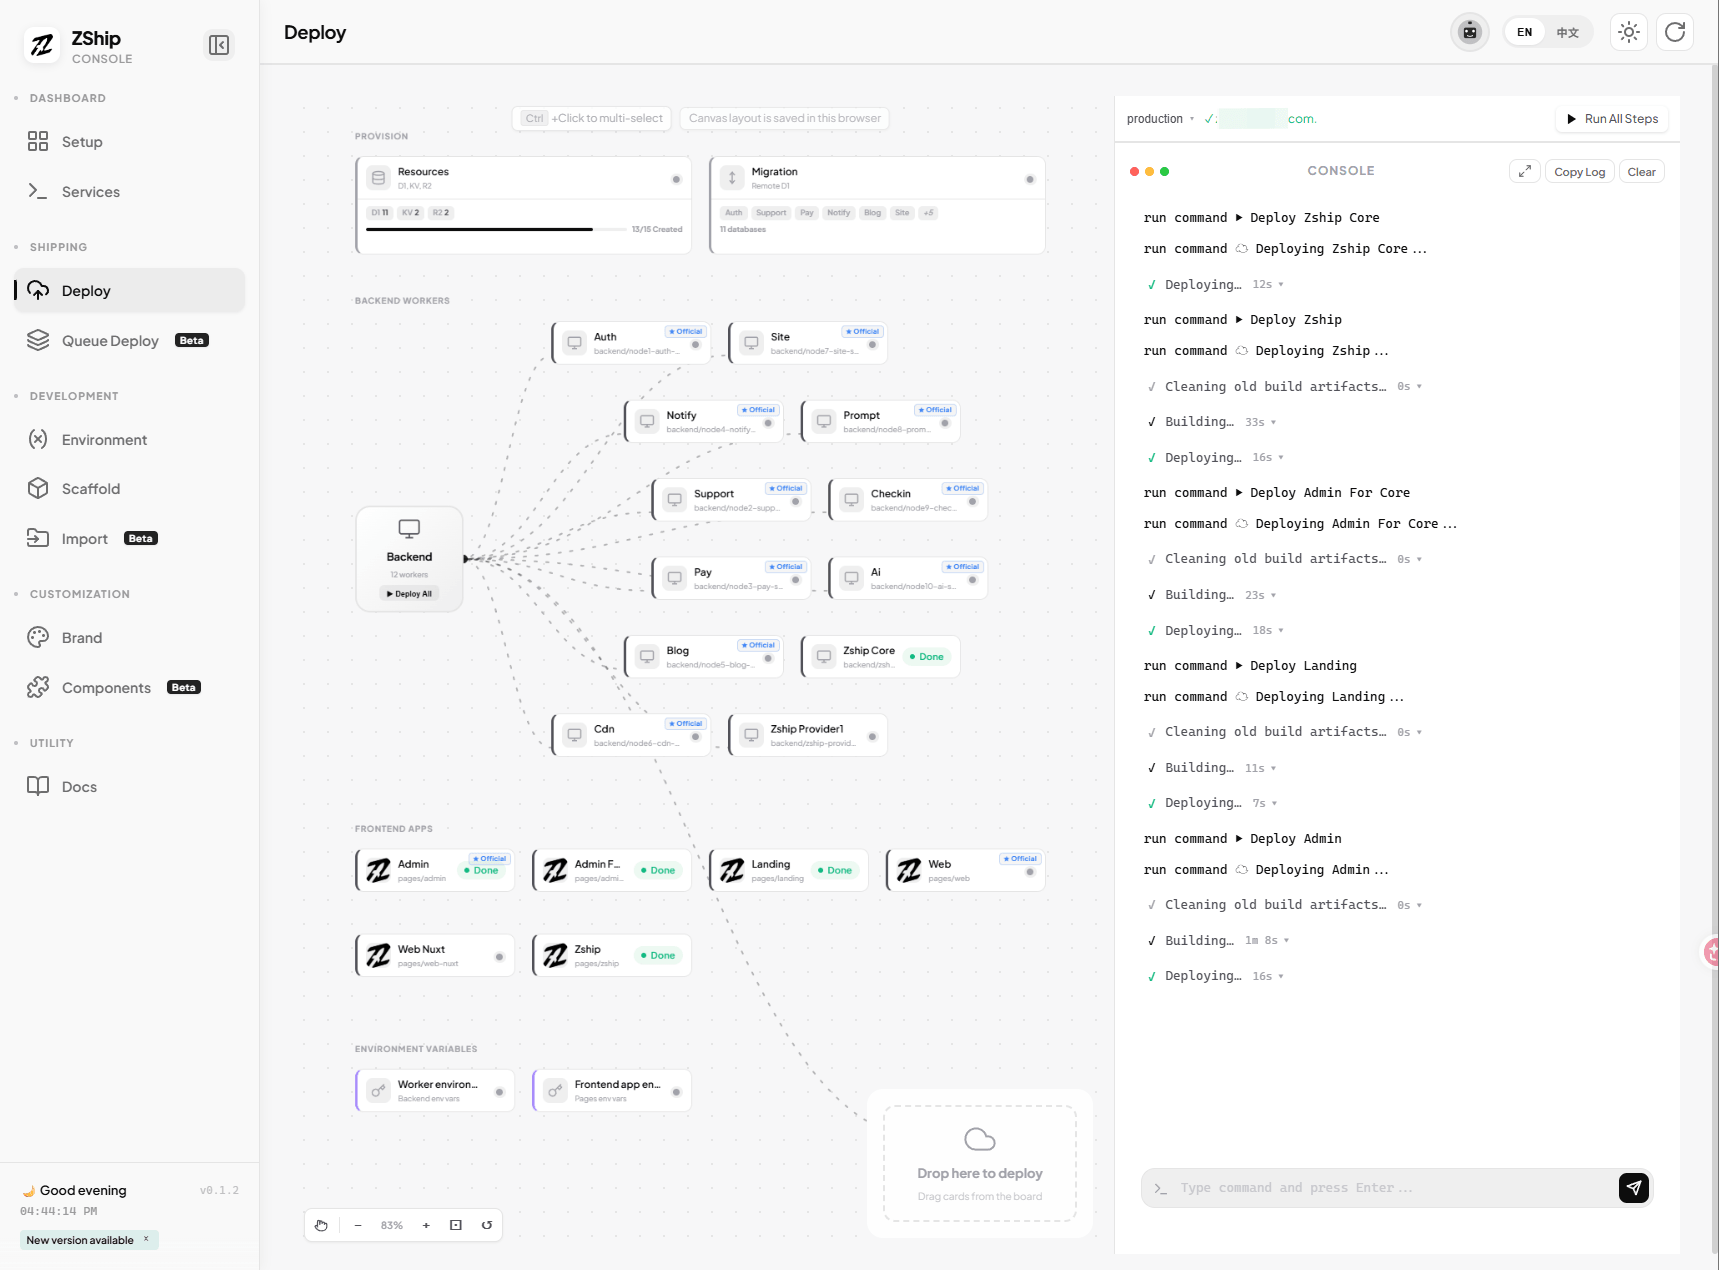Open Queue Deploy in sidebar
This screenshot has width=1719, height=1270.
click(110, 341)
